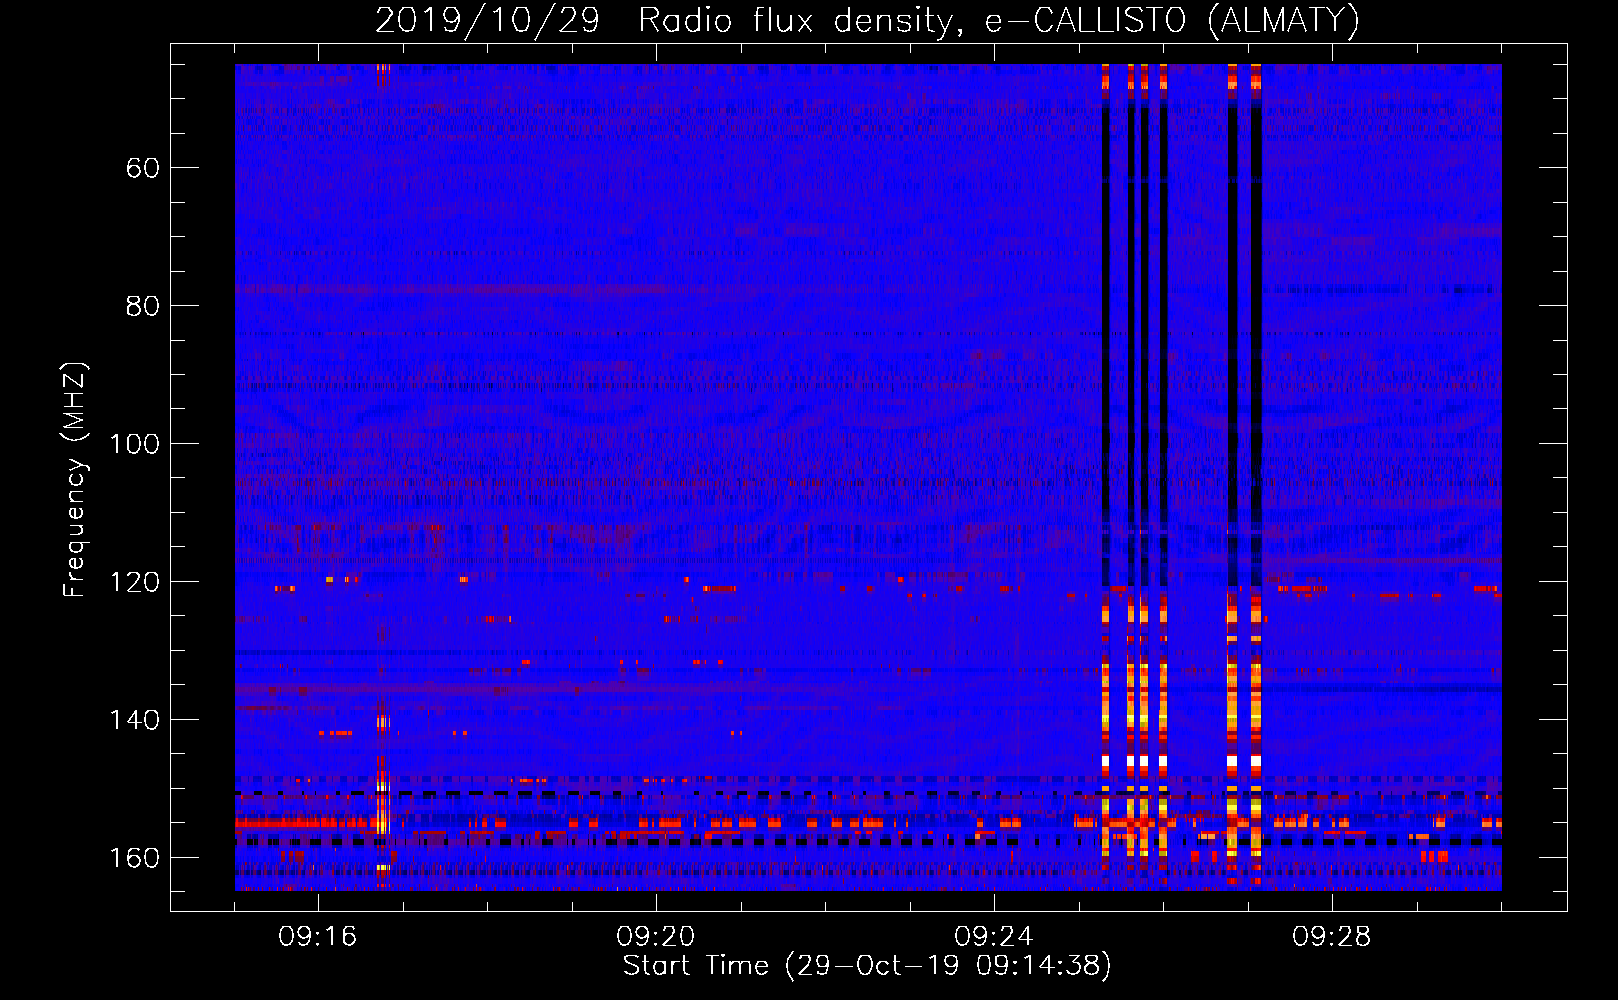The width and height of the screenshot is (1618, 1000).
Task: Click the 60 frequency tick label
Action: (x=143, y=168)
